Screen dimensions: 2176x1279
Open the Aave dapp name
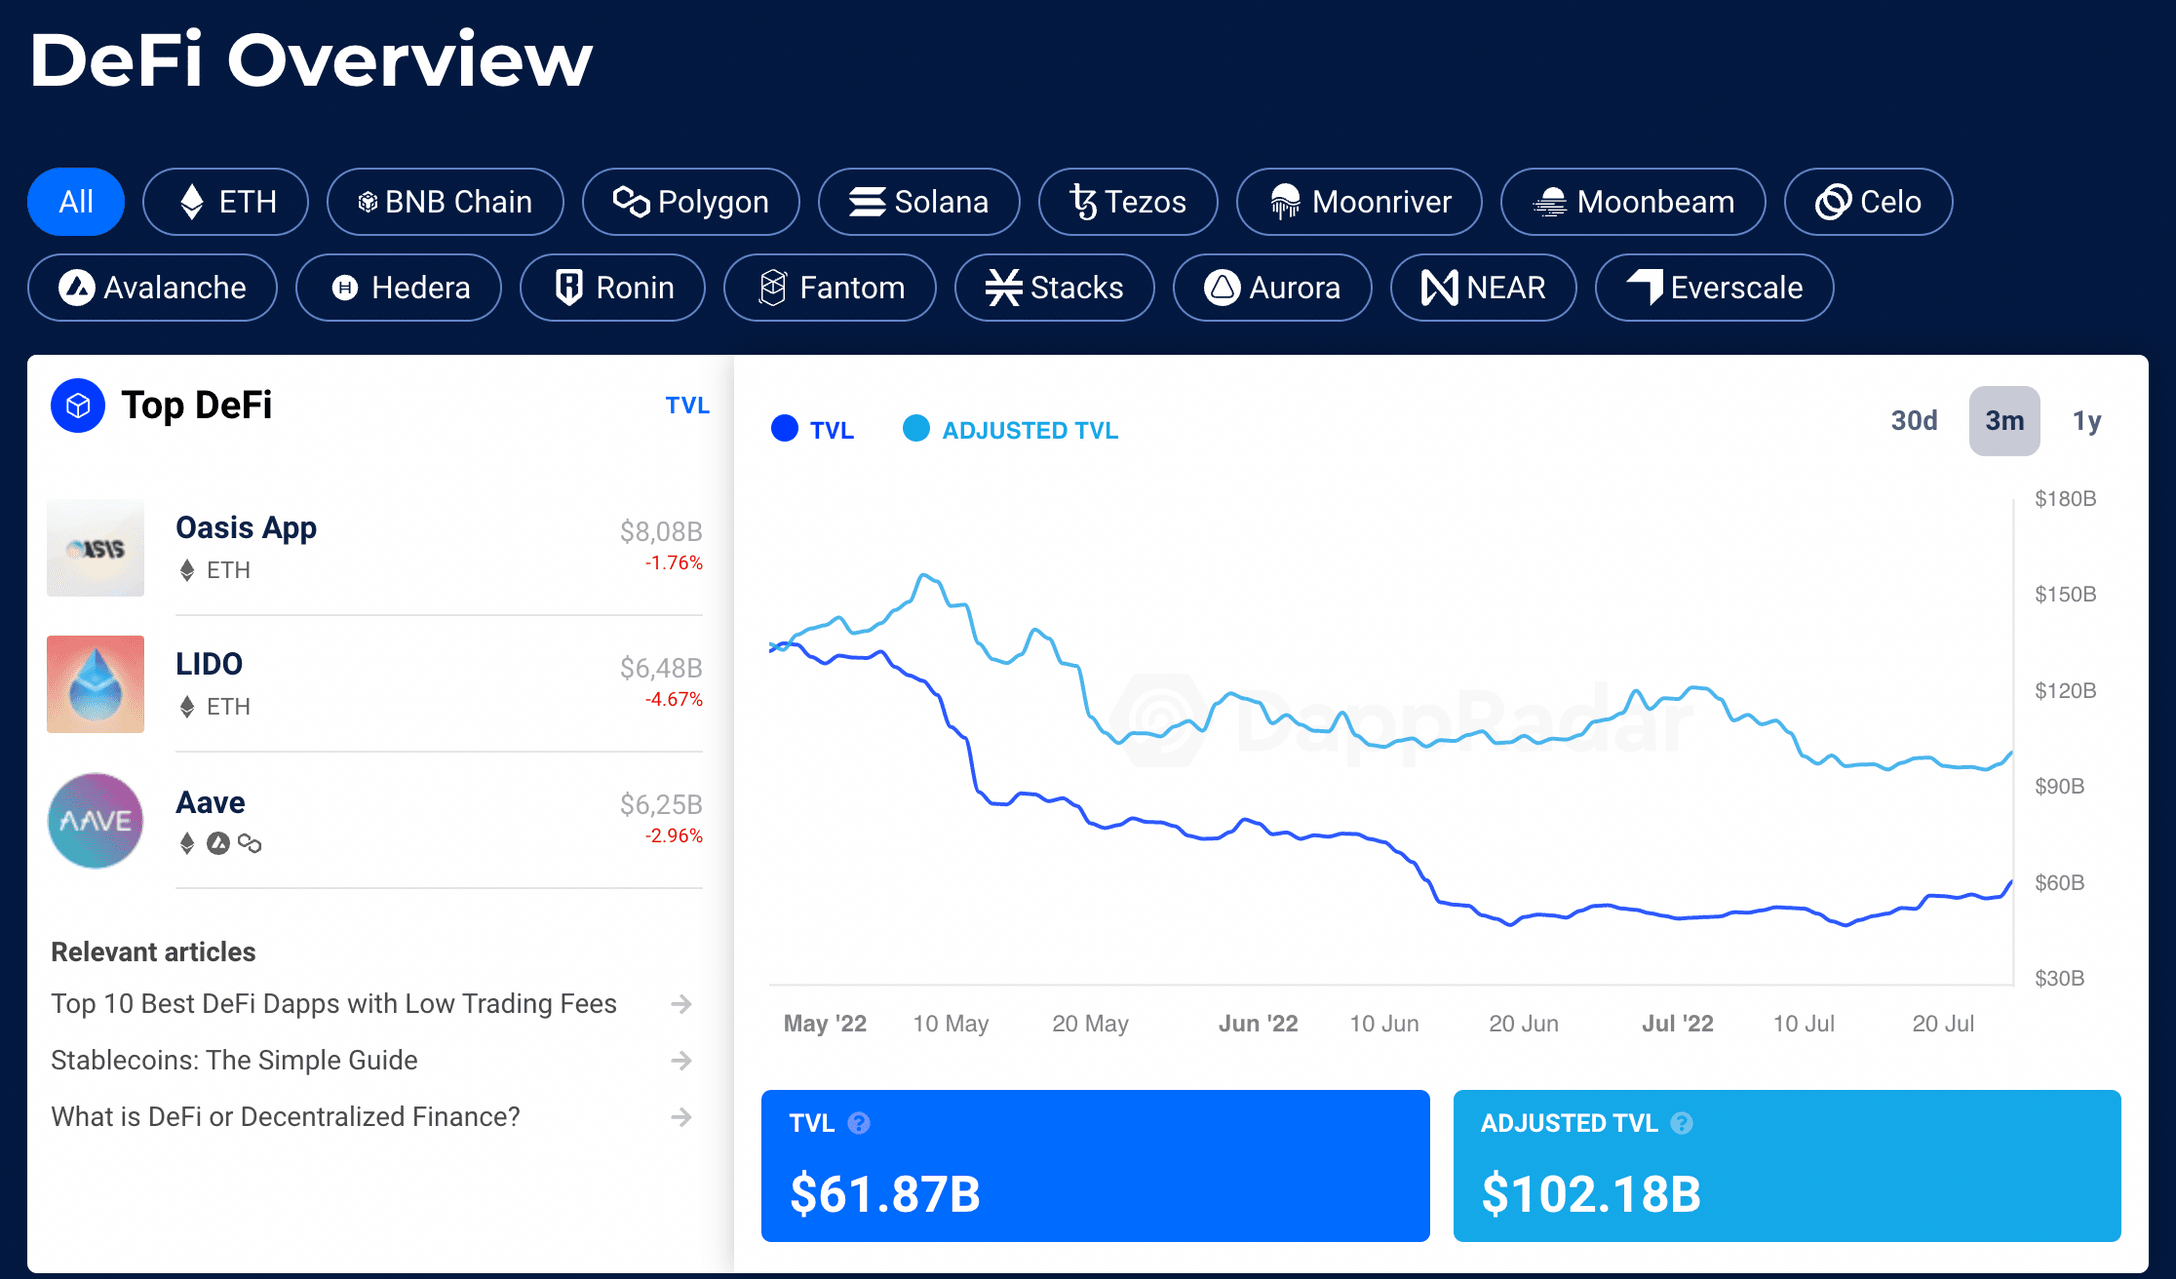click(x=210, y=802)
